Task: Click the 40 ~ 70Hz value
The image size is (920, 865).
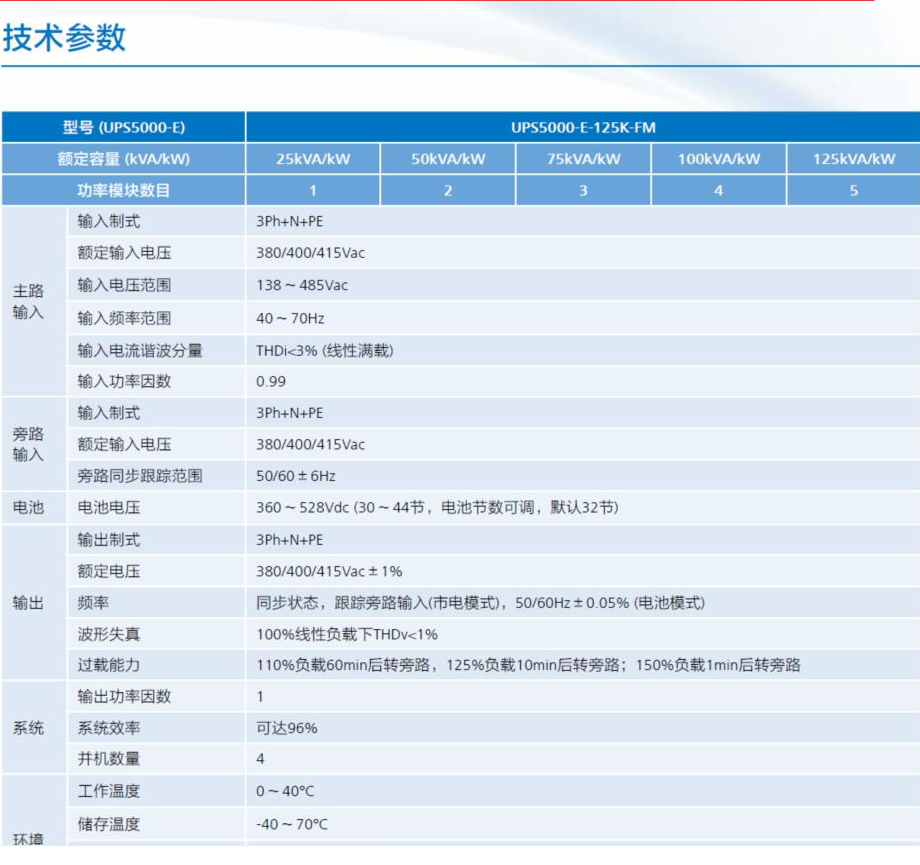Action: tap(290, 319)
